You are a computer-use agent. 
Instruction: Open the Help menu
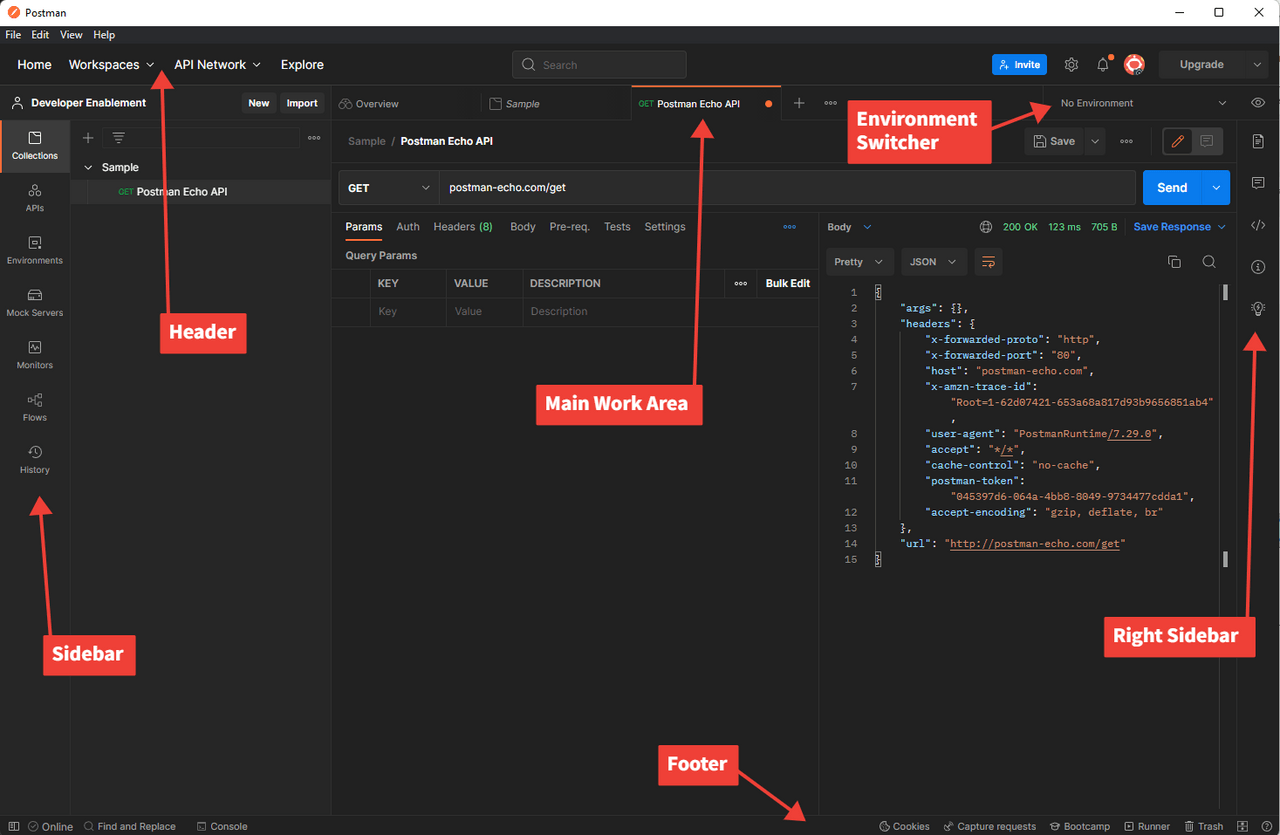(x=104, y=35)
